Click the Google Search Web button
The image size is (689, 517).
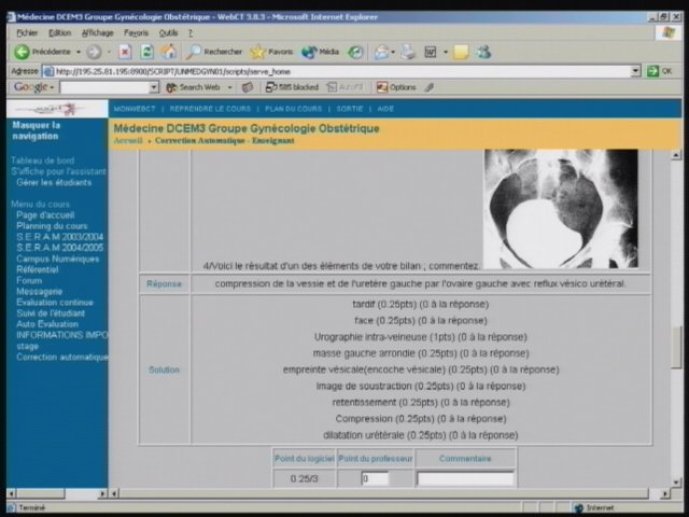tap(193, 87)
